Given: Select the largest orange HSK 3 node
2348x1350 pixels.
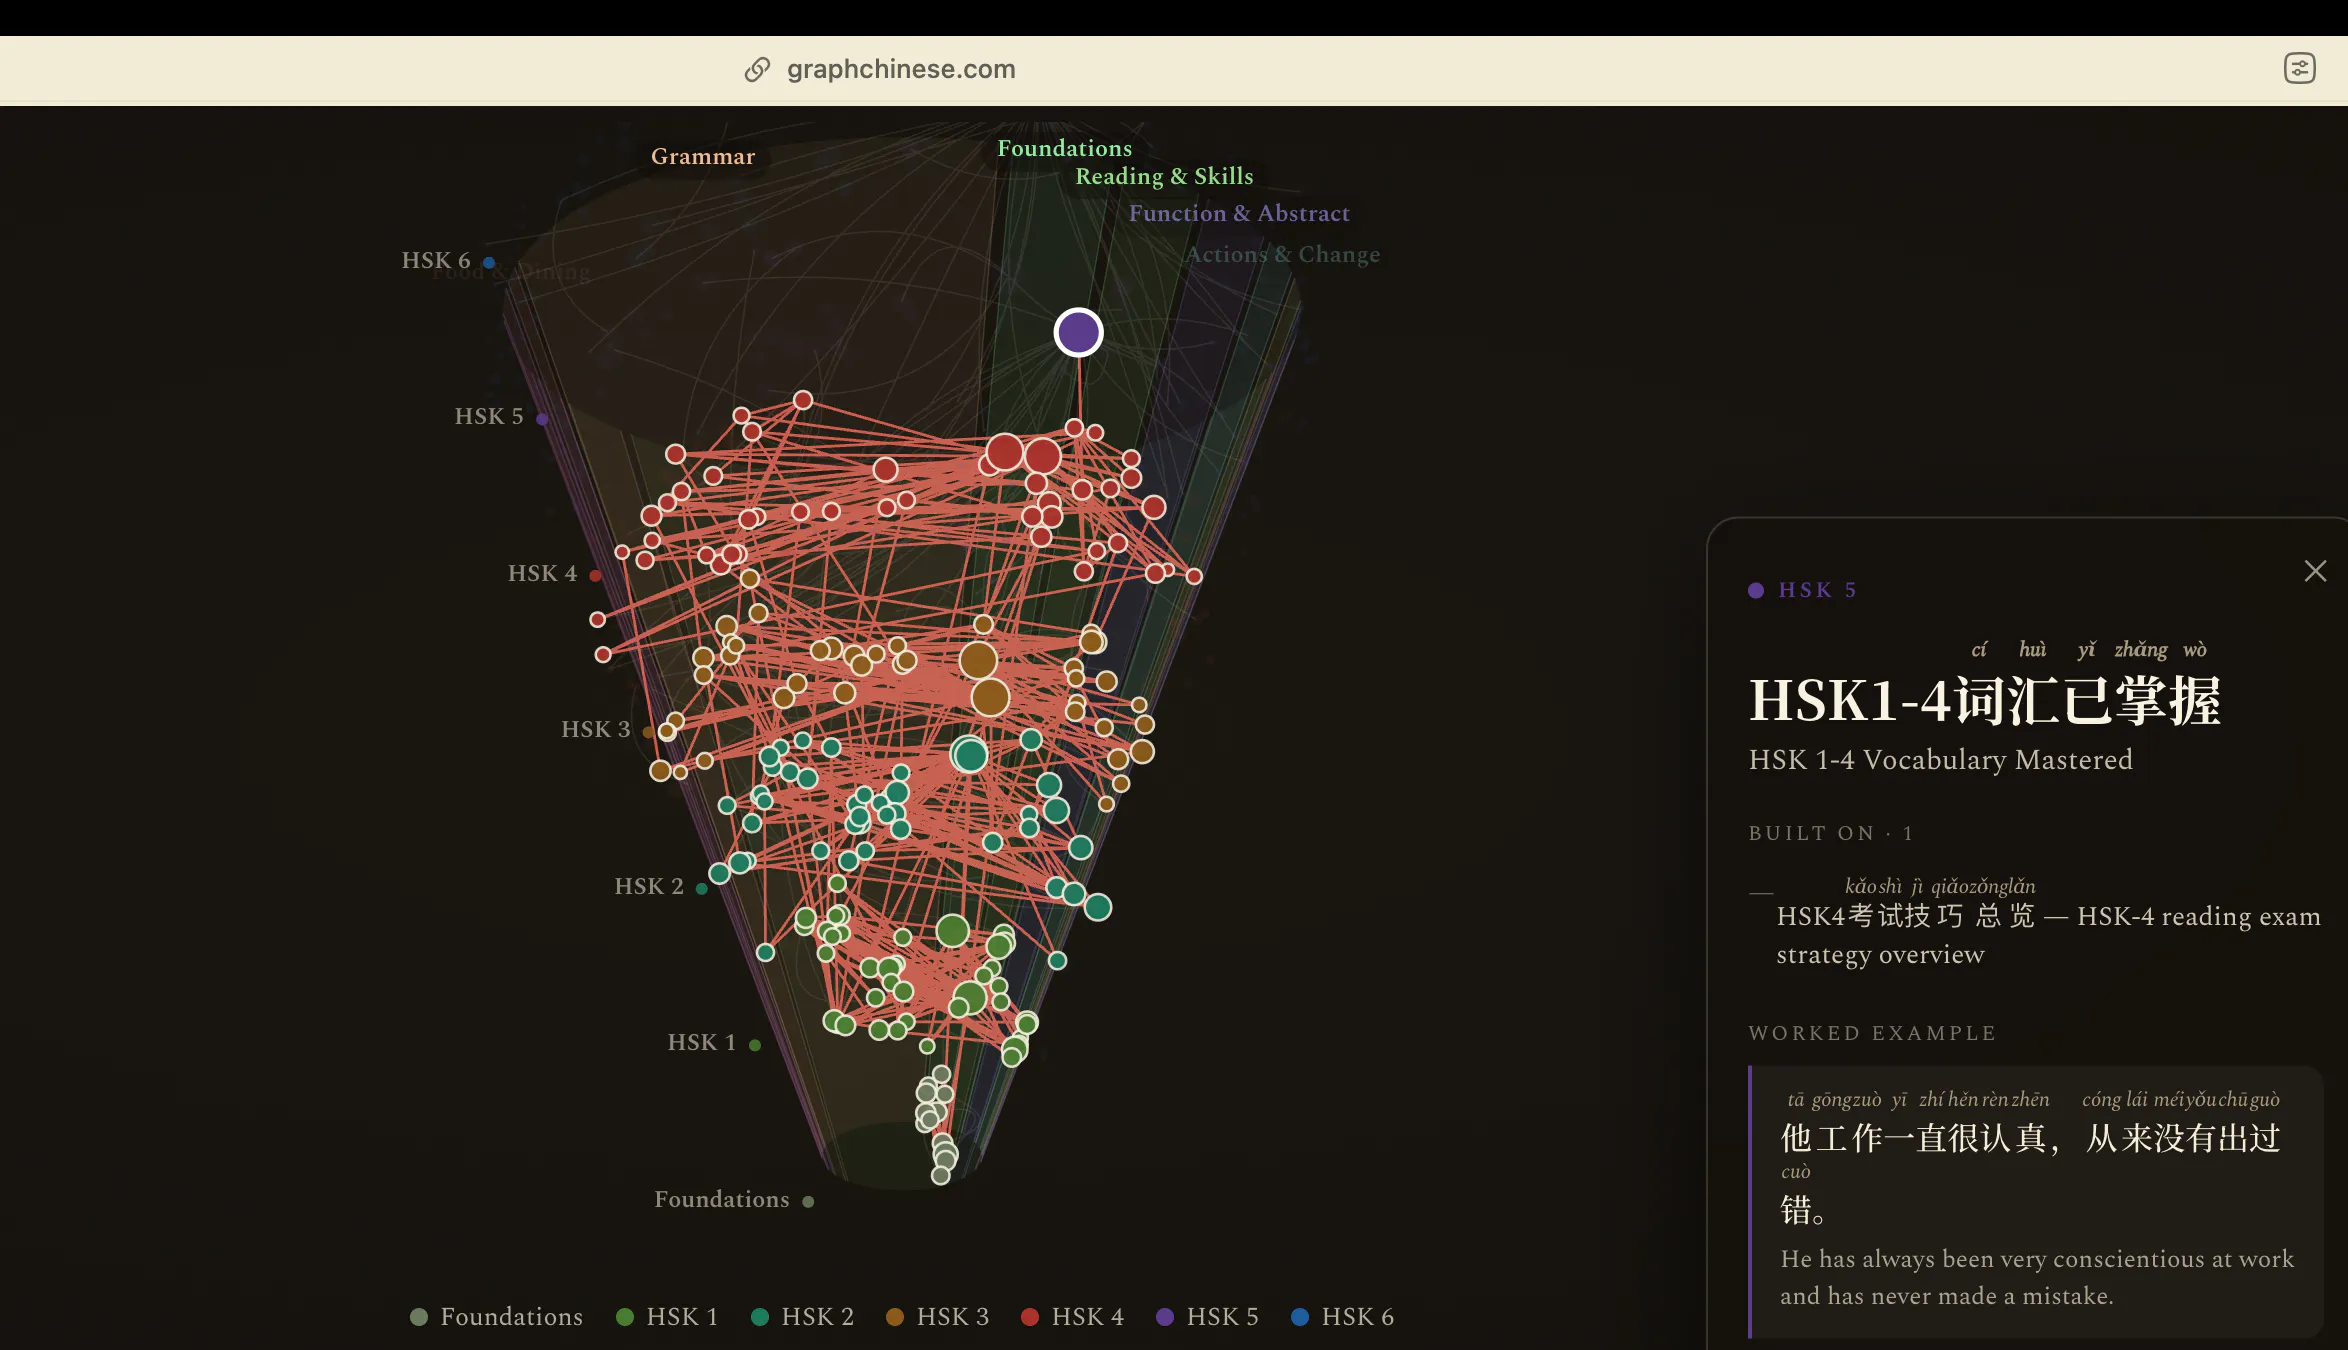Looking at the screenshot, I should click(x=989, y=697).
